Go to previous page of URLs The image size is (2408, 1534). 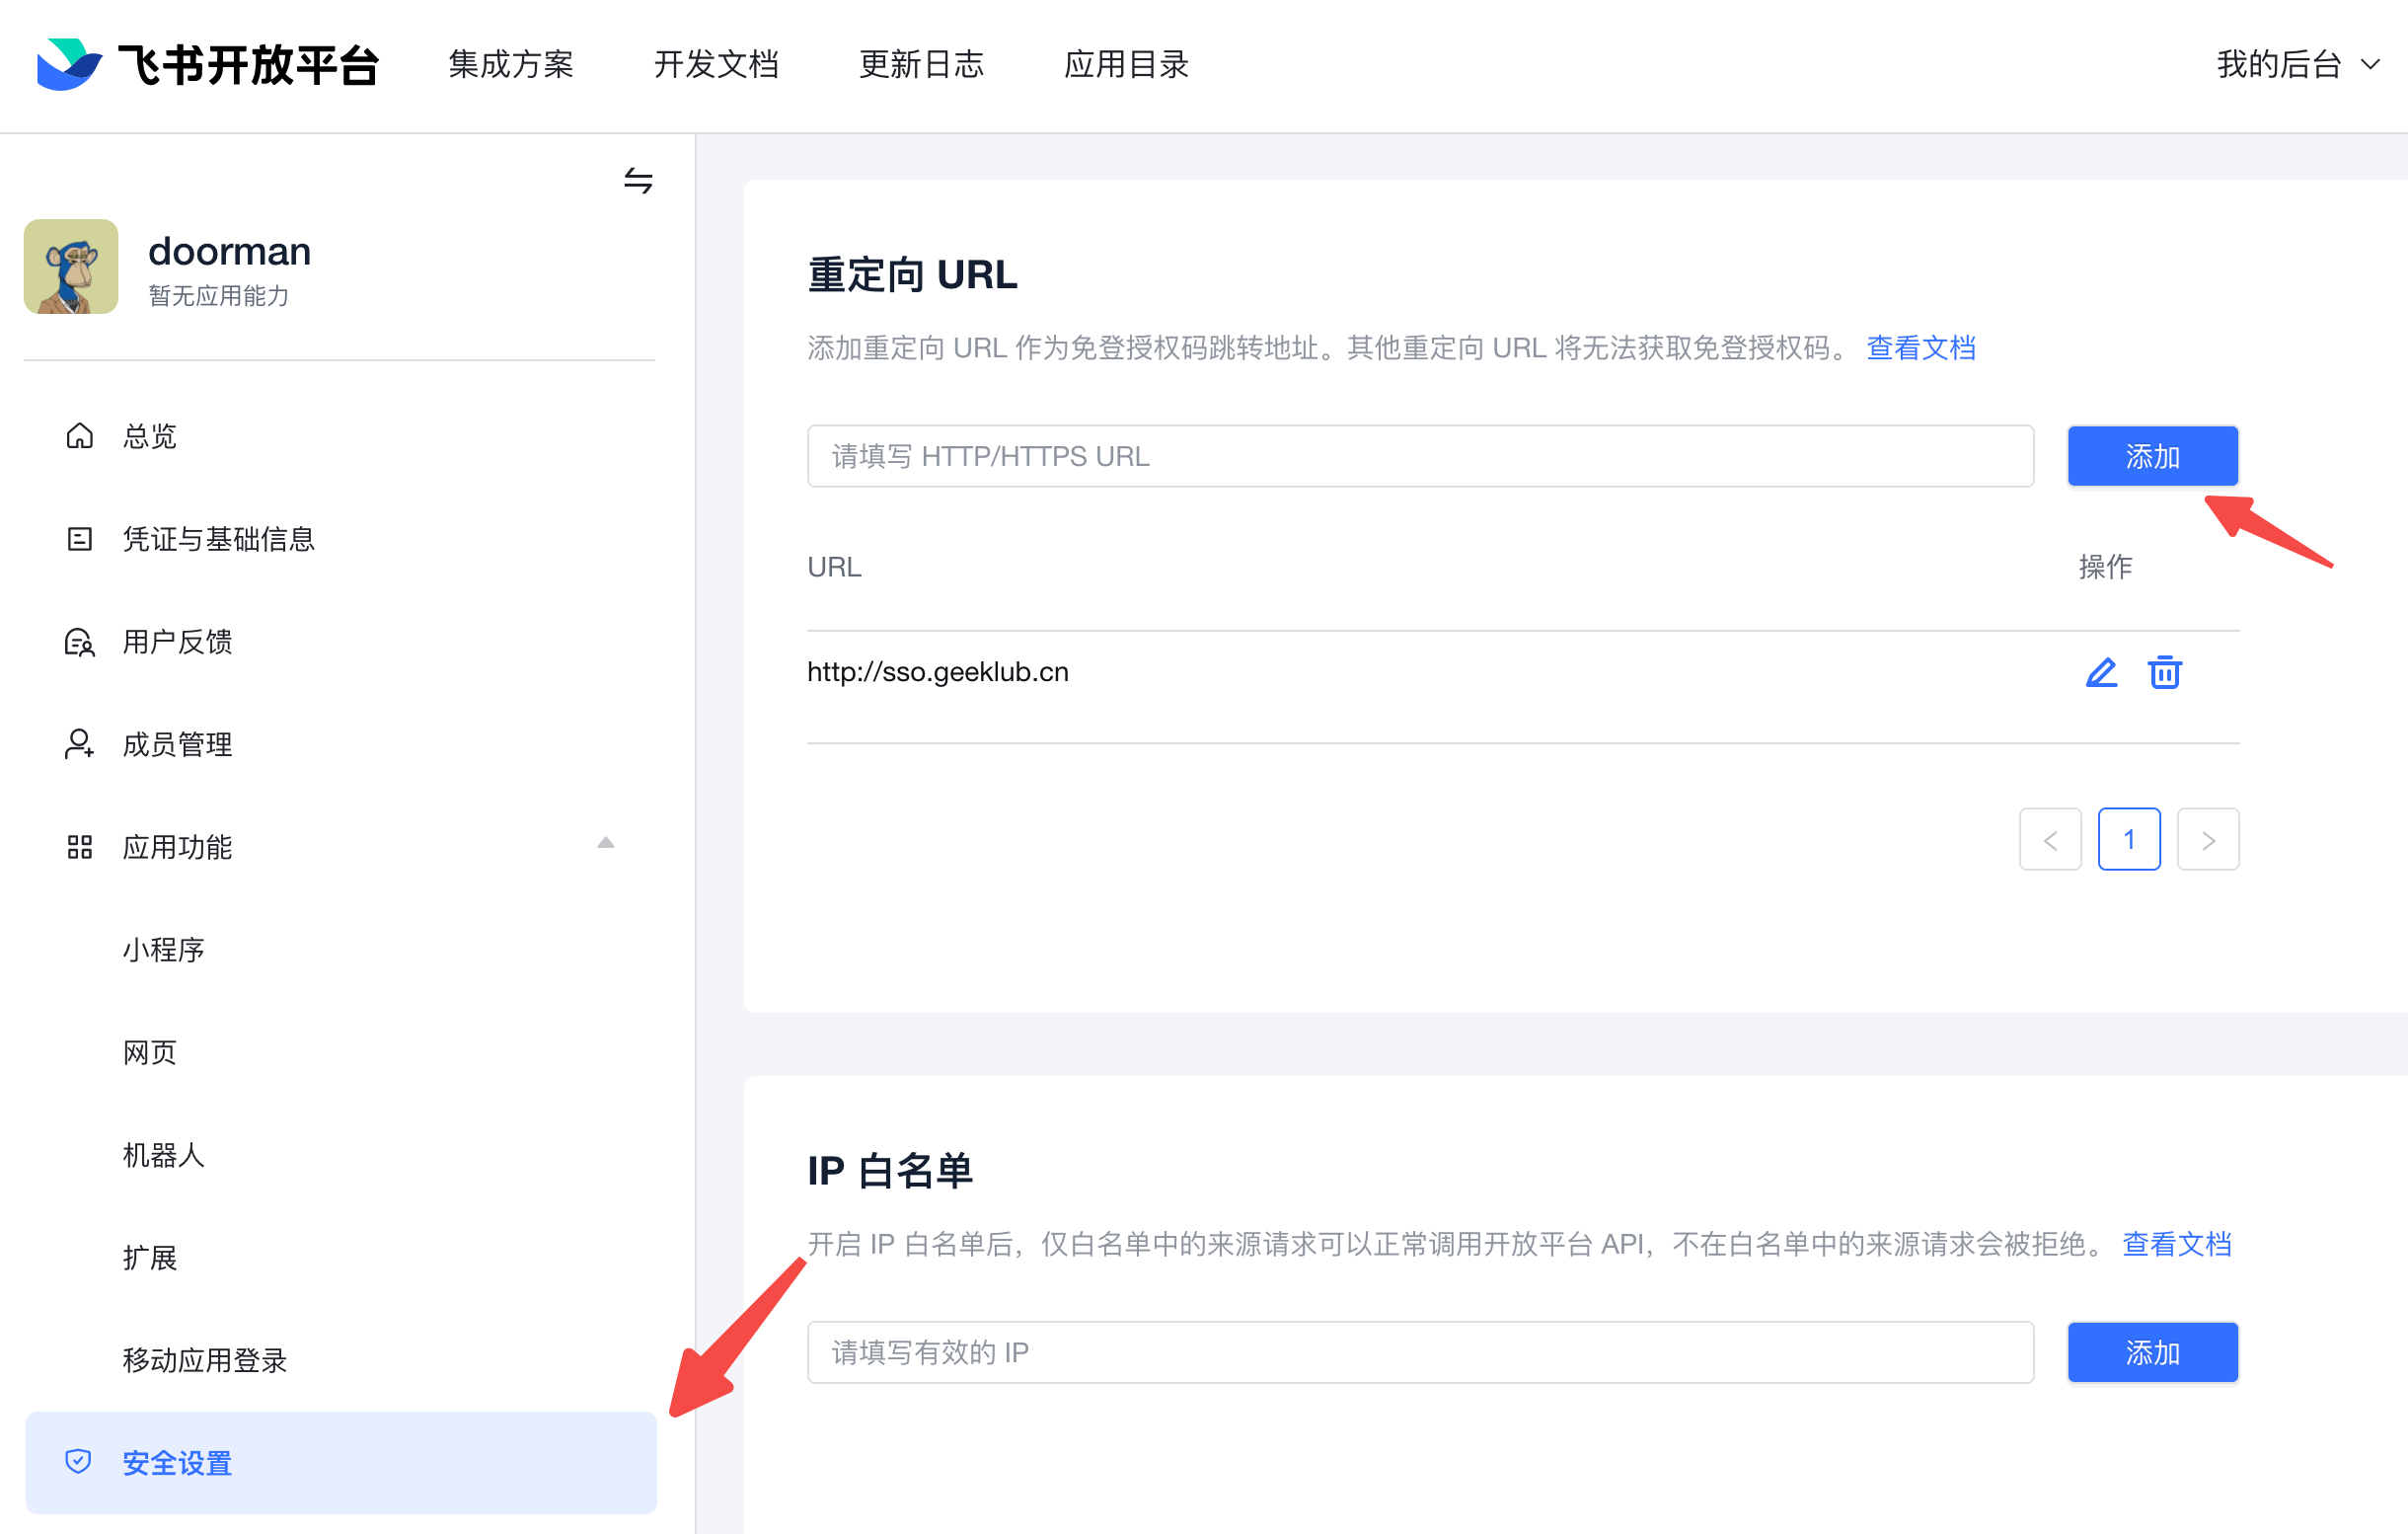(2050, 840)
